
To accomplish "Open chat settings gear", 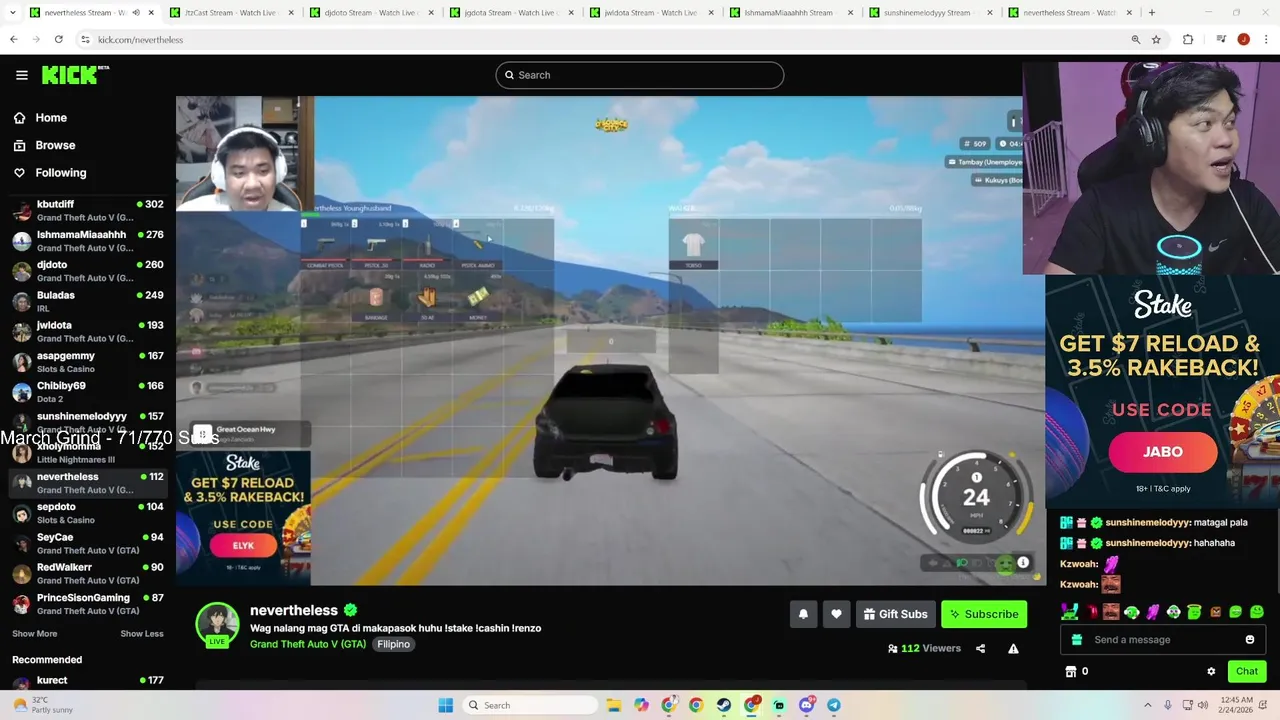I will pos(1211,672).
